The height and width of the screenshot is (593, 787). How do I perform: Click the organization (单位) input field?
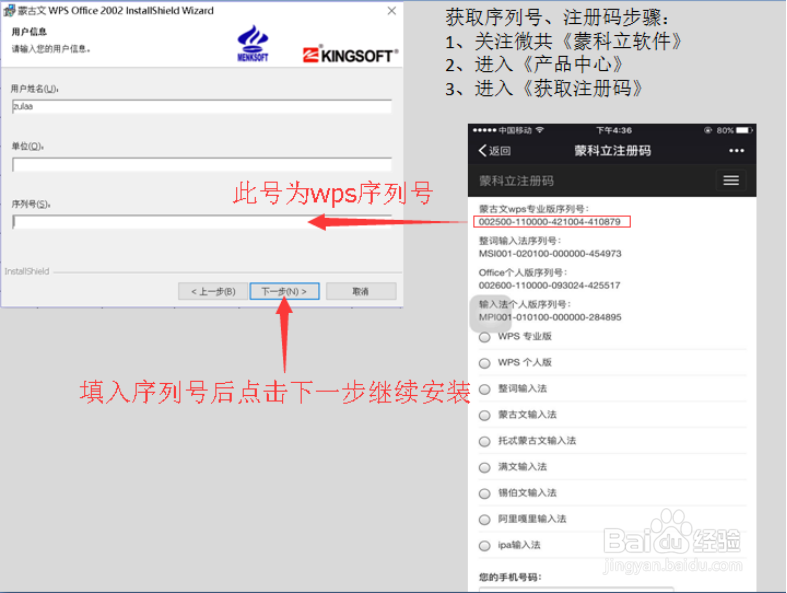tap(202, 165)
